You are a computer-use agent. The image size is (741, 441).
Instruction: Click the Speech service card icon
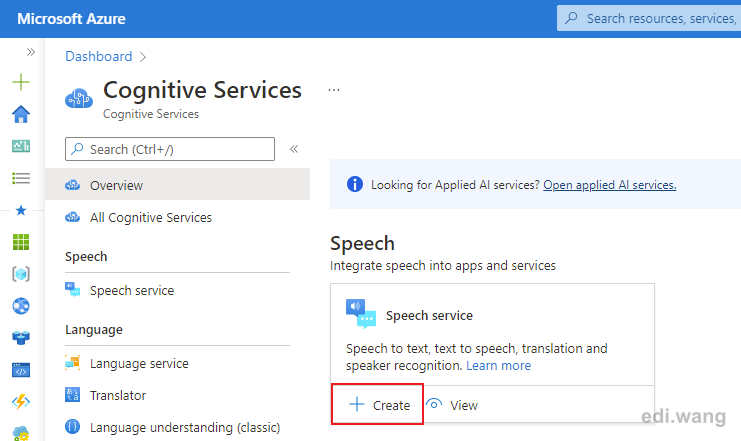[x=361, y=313]
